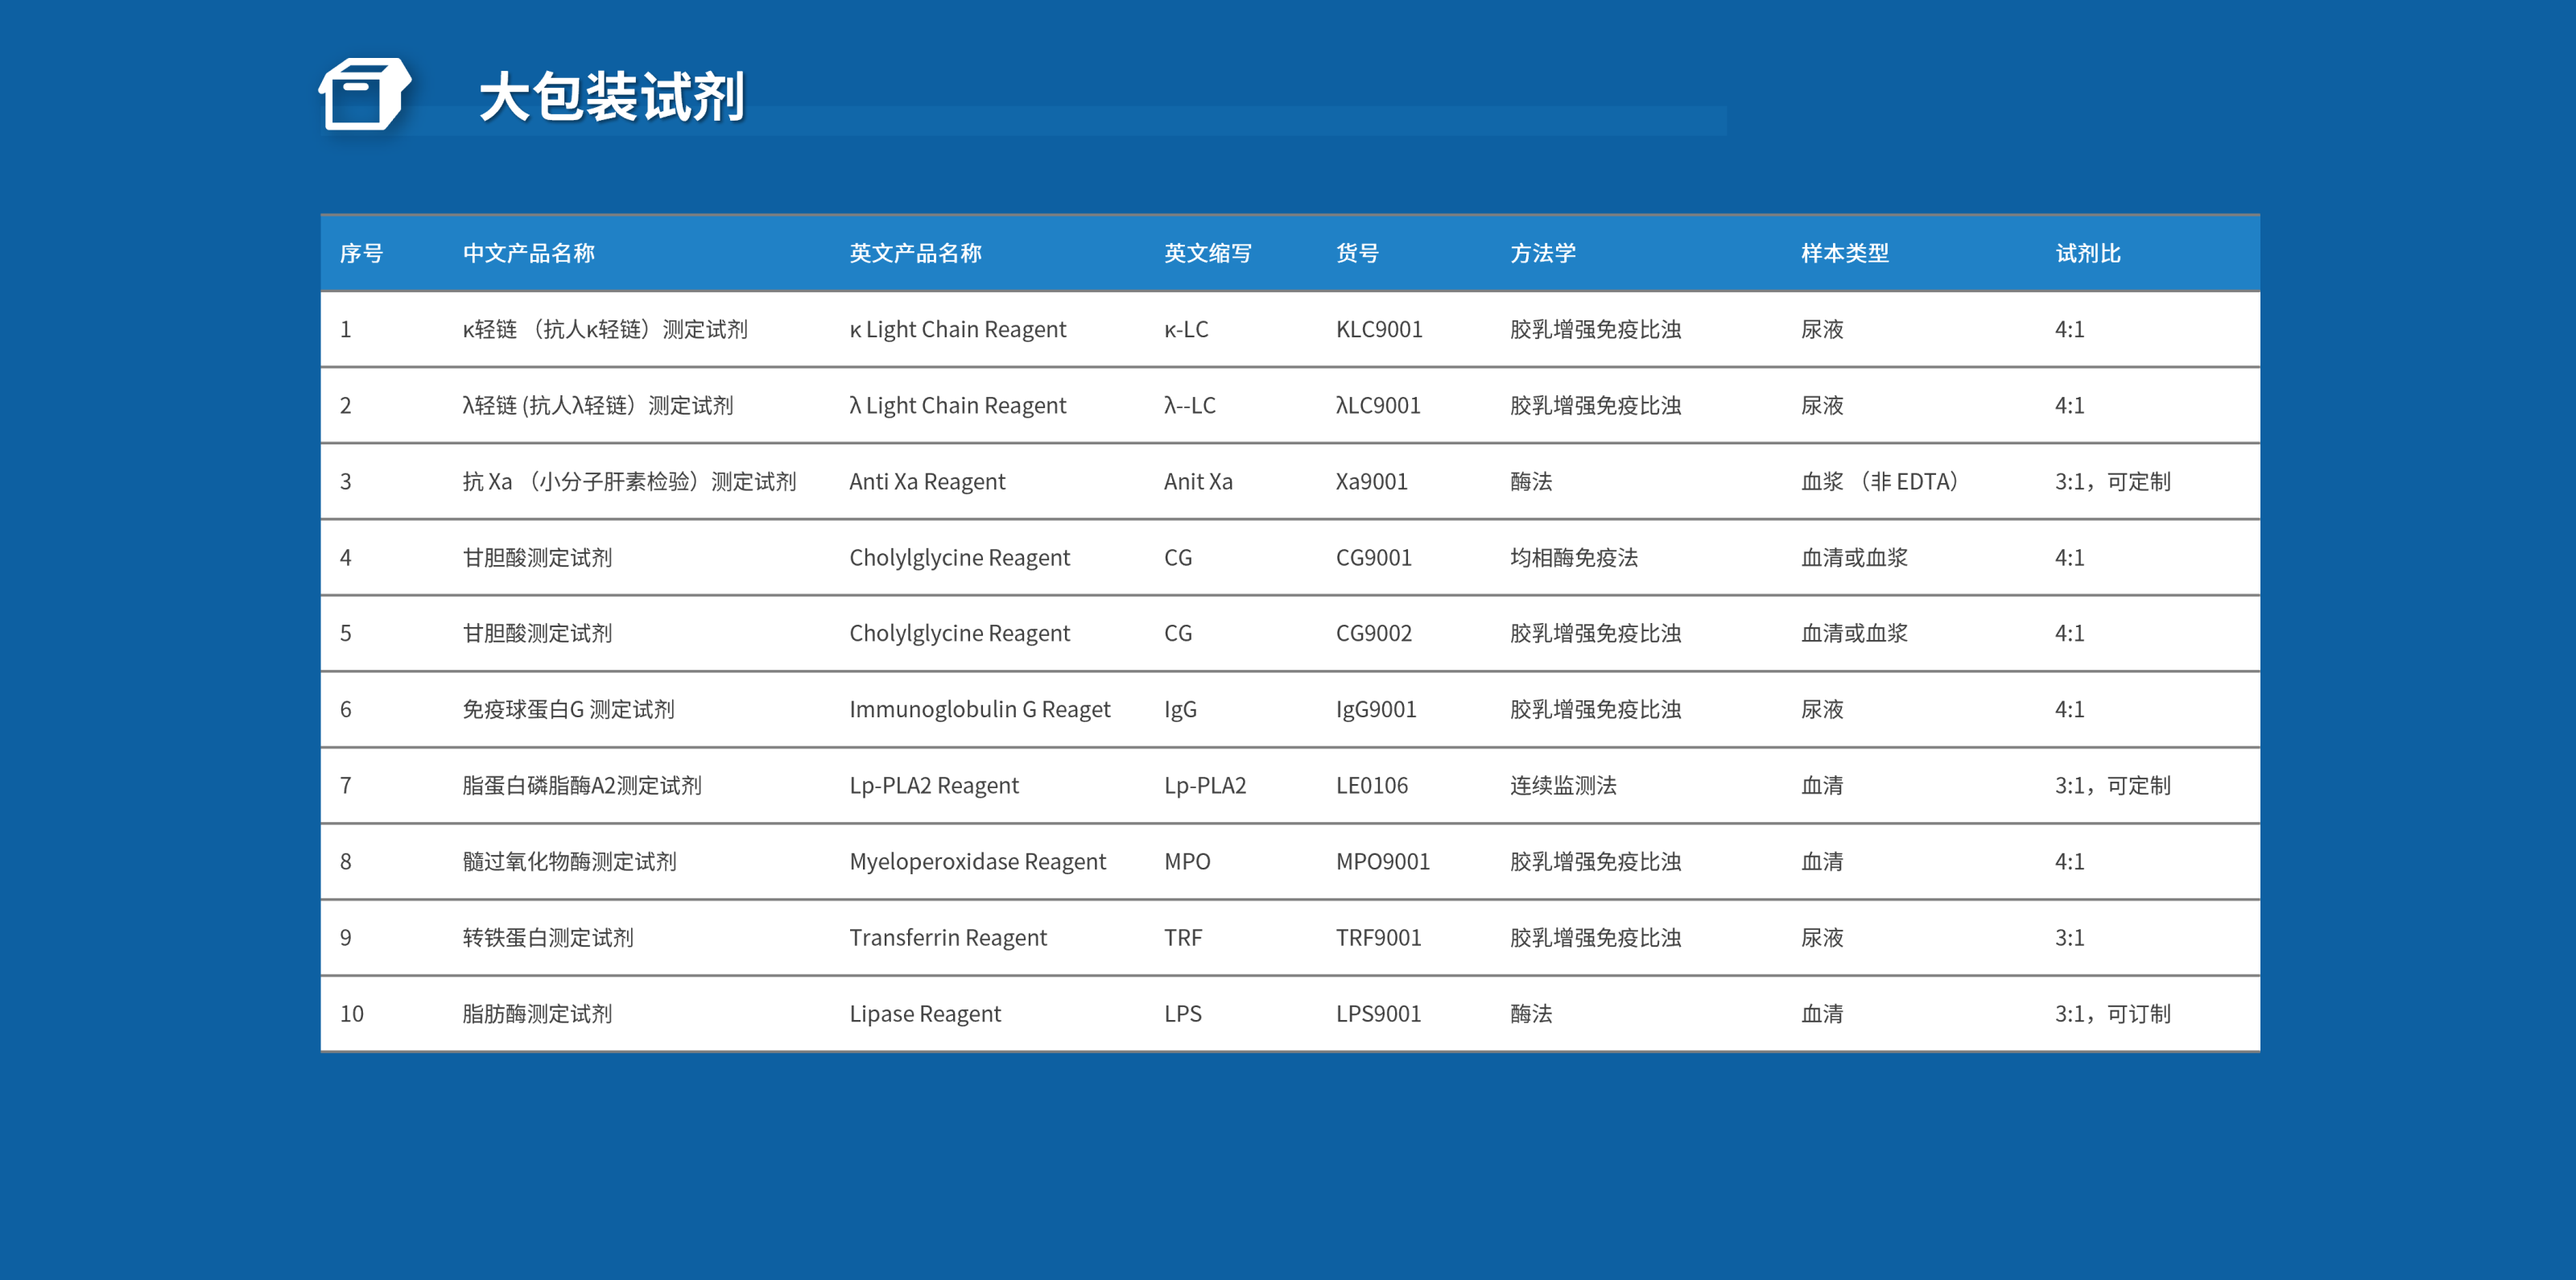
Task: Click the 方法学 column header
Action: [1542, 253]
